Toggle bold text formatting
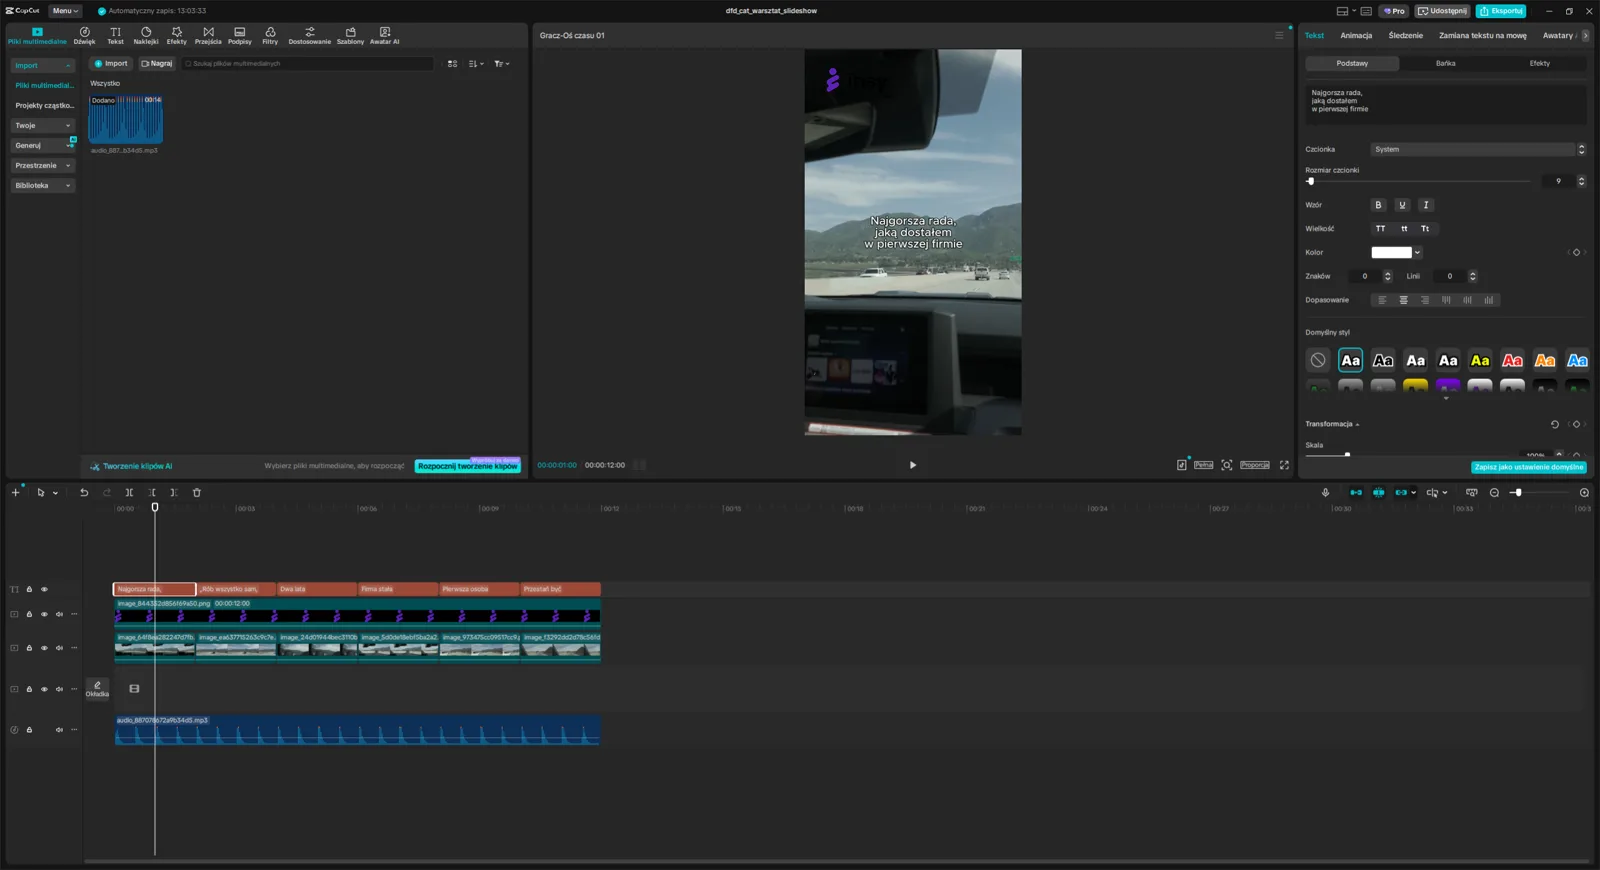 pos(1378,205)
